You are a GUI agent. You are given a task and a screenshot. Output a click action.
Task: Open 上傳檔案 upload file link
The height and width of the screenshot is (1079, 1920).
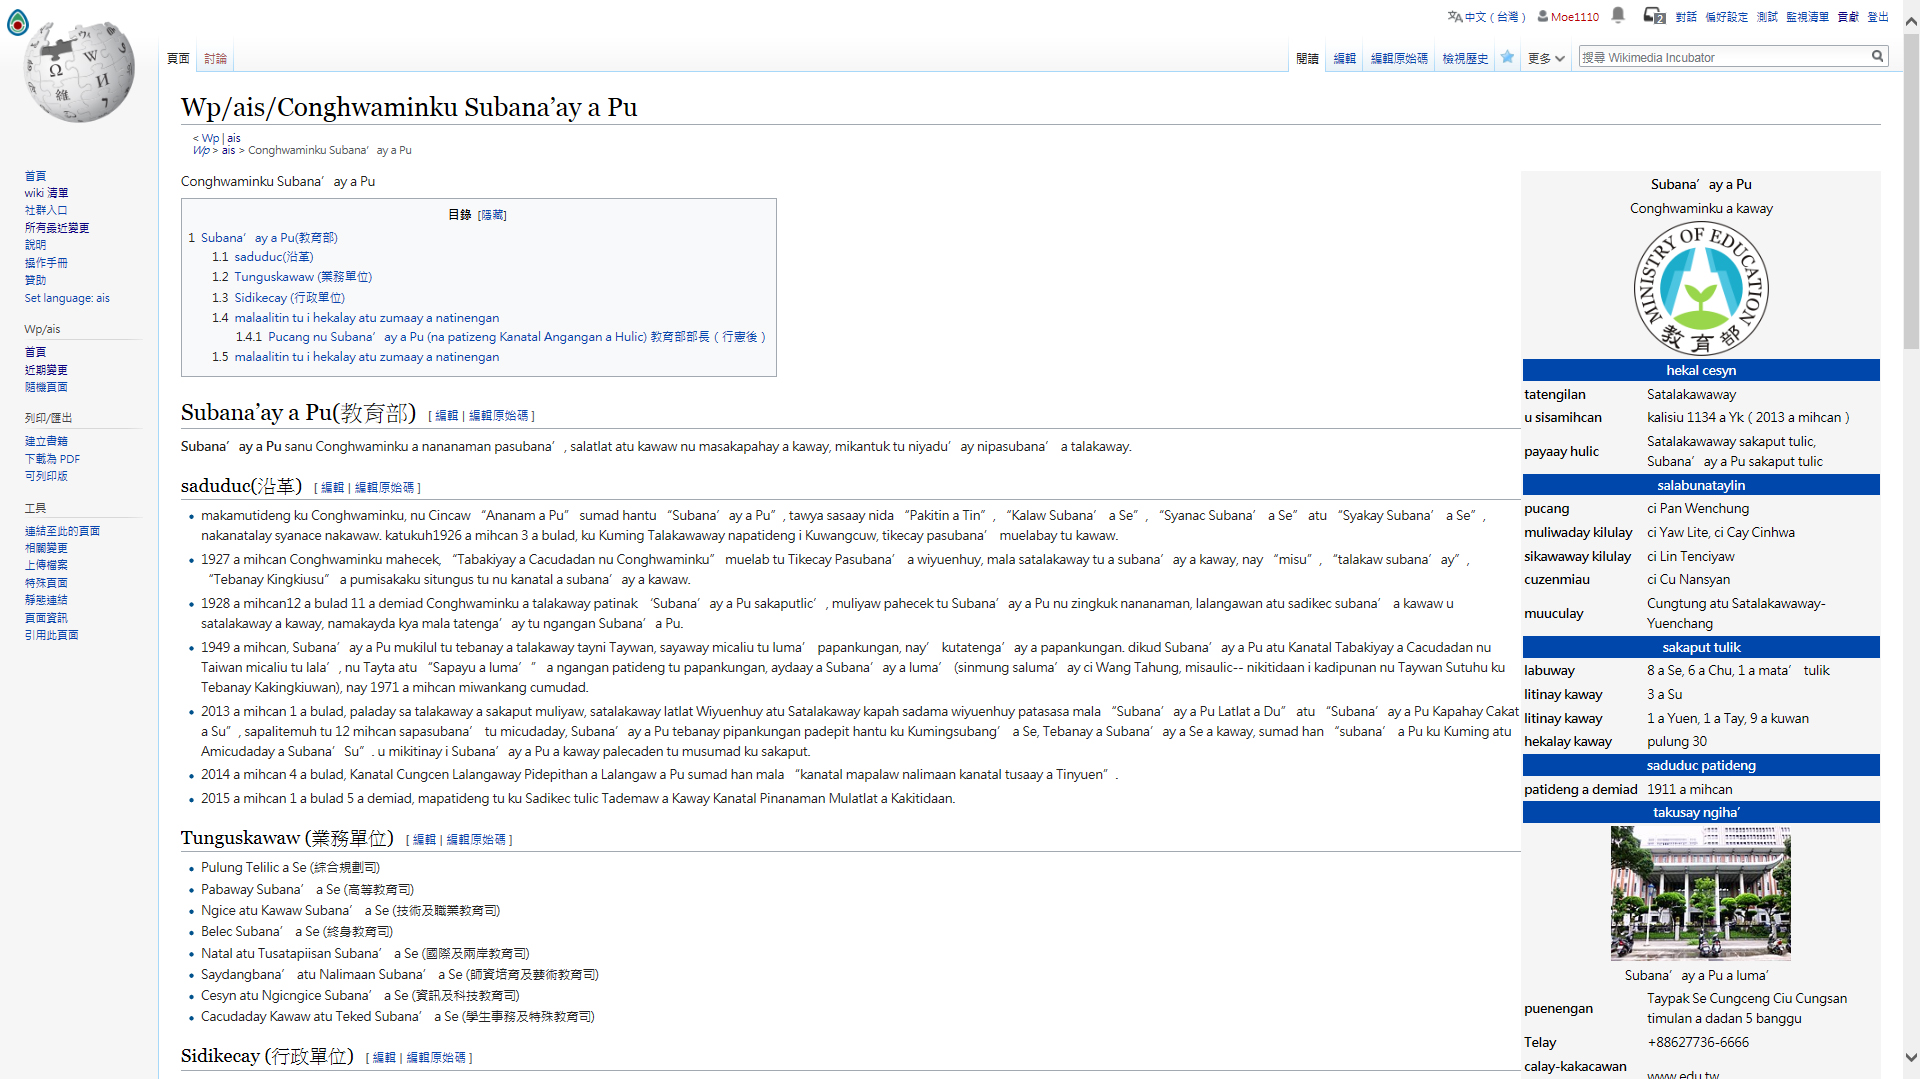(46, 565)
